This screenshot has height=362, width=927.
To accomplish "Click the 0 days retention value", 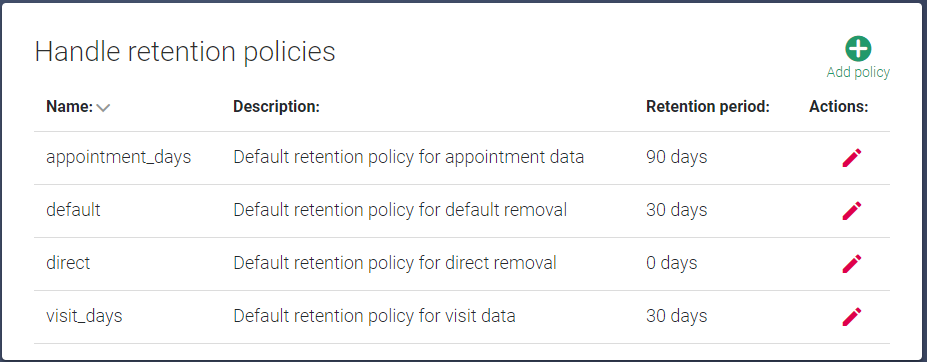I will 672,263.
